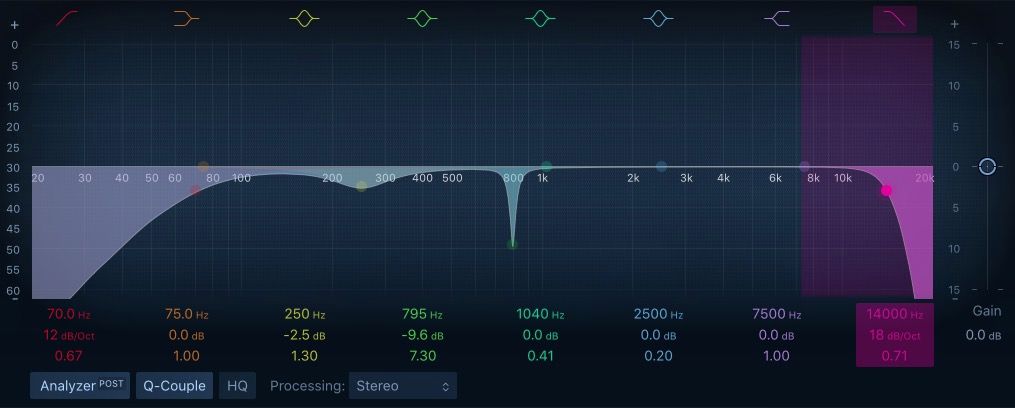This screenshot has height=408, width=1015.
Task: Toggle the pink low-pass filter band icon
Action: pyautogui.click(x=894, y=18)
